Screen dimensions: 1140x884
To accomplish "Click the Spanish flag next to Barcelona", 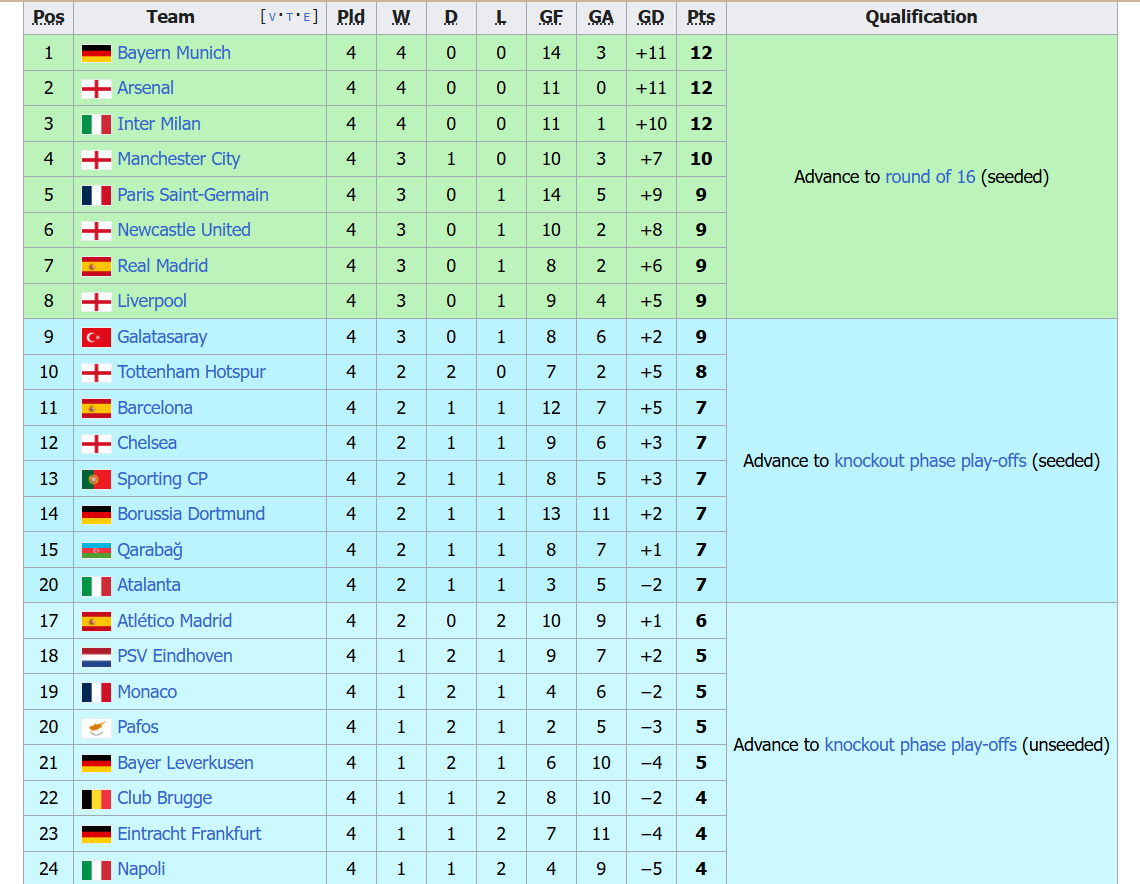I will (96, 408).
